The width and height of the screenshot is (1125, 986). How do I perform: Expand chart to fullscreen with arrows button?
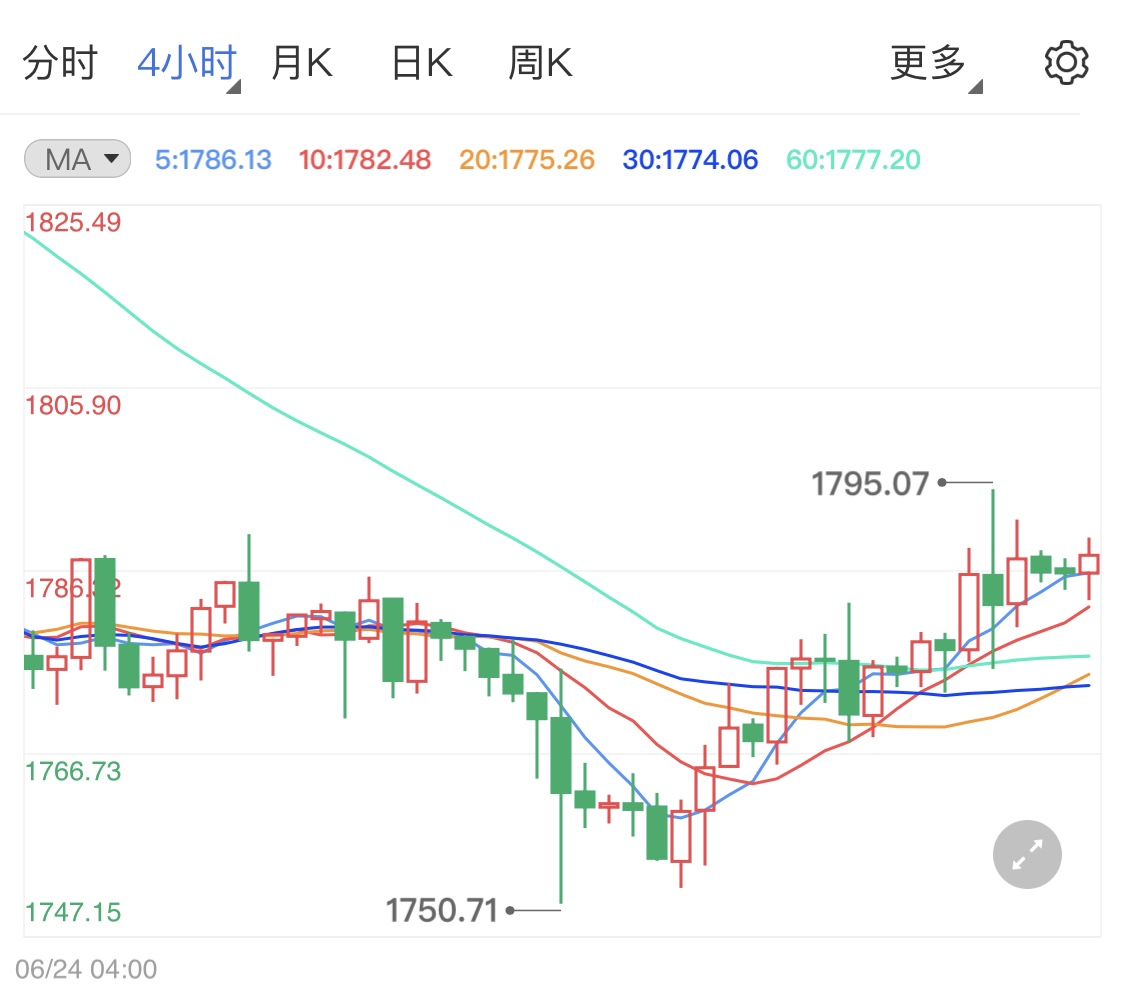[1027, 854]
